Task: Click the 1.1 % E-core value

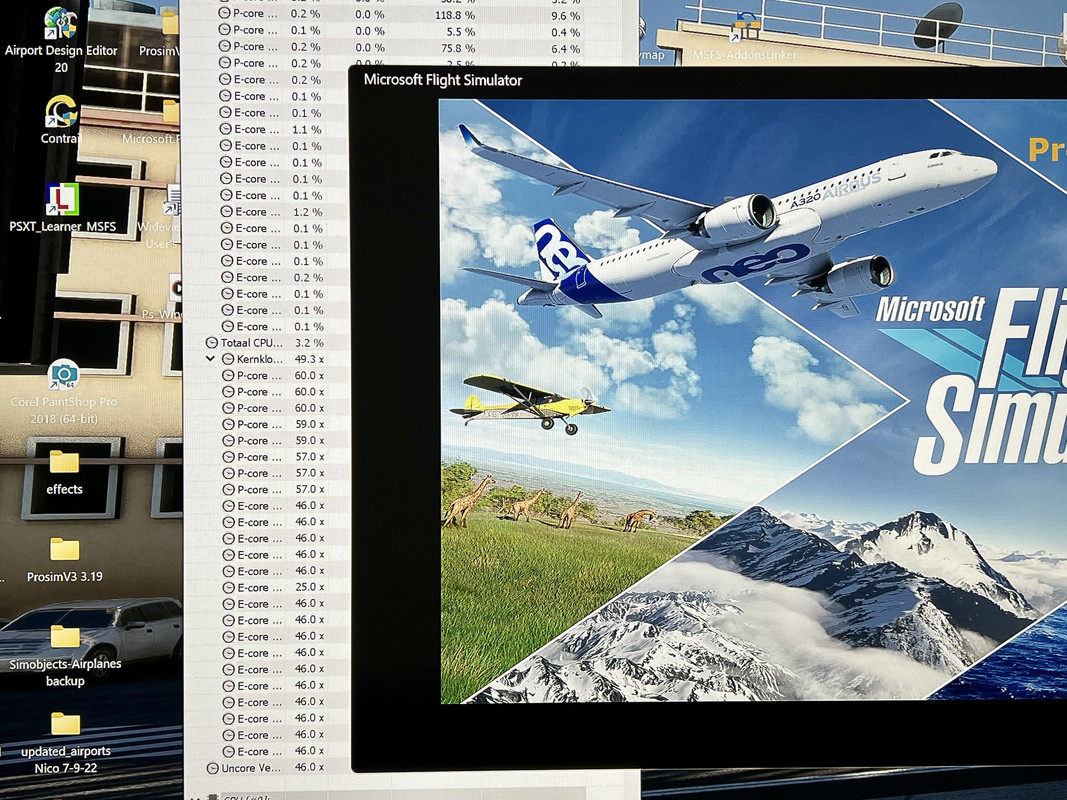Action: tap(306, 129)
